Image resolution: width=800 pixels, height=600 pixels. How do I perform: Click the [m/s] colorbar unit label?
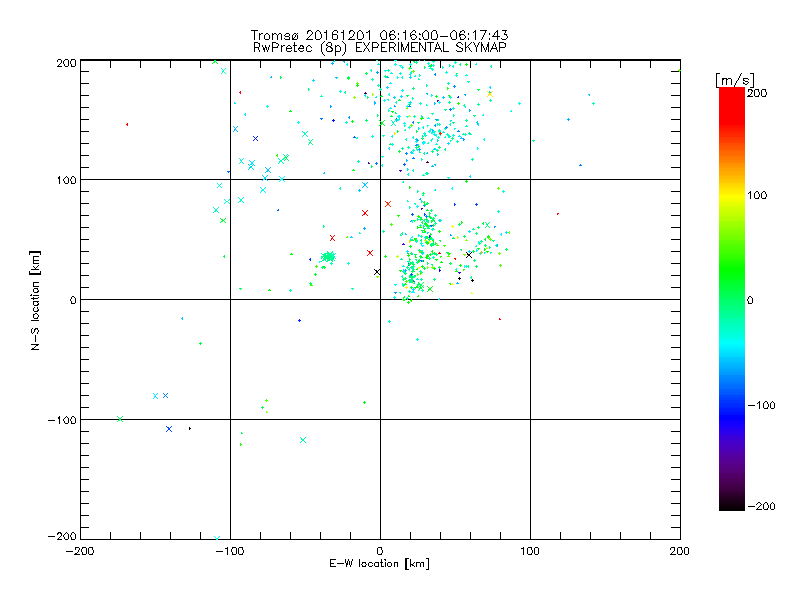point(735,80)
